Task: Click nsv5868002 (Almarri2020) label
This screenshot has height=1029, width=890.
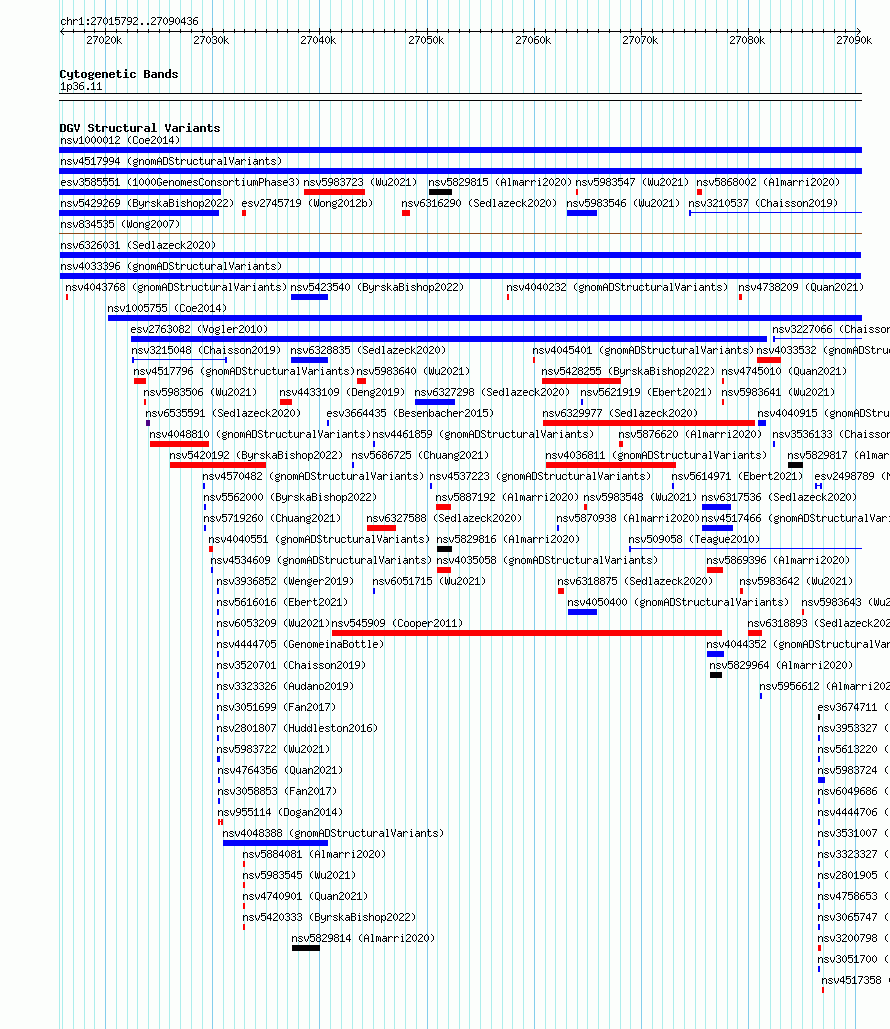Action: pos(768,182)
